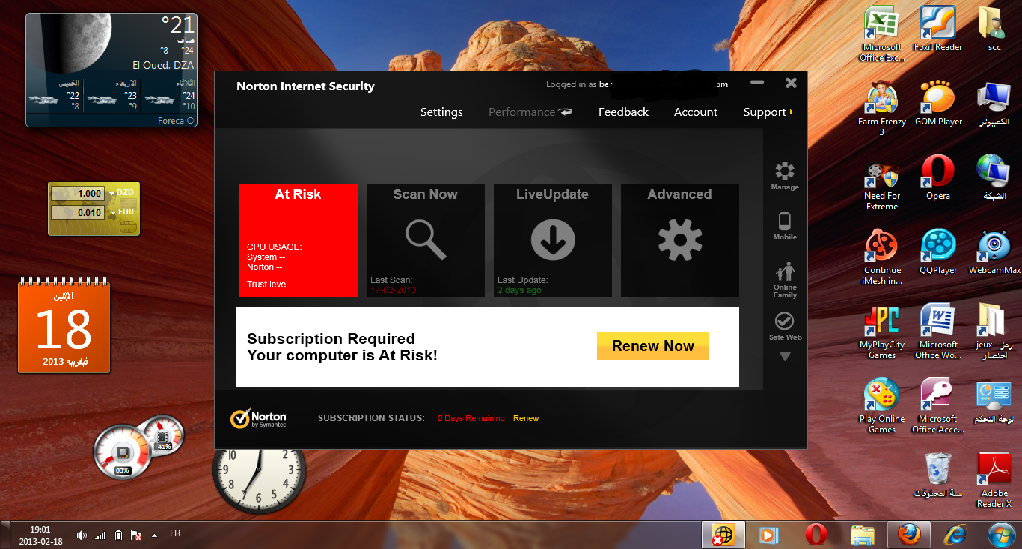The height and width of the screenshot is (549, 1022).
Task: Select Adobe Reader X desktop shortcut
Action: [x=994, y=480]
